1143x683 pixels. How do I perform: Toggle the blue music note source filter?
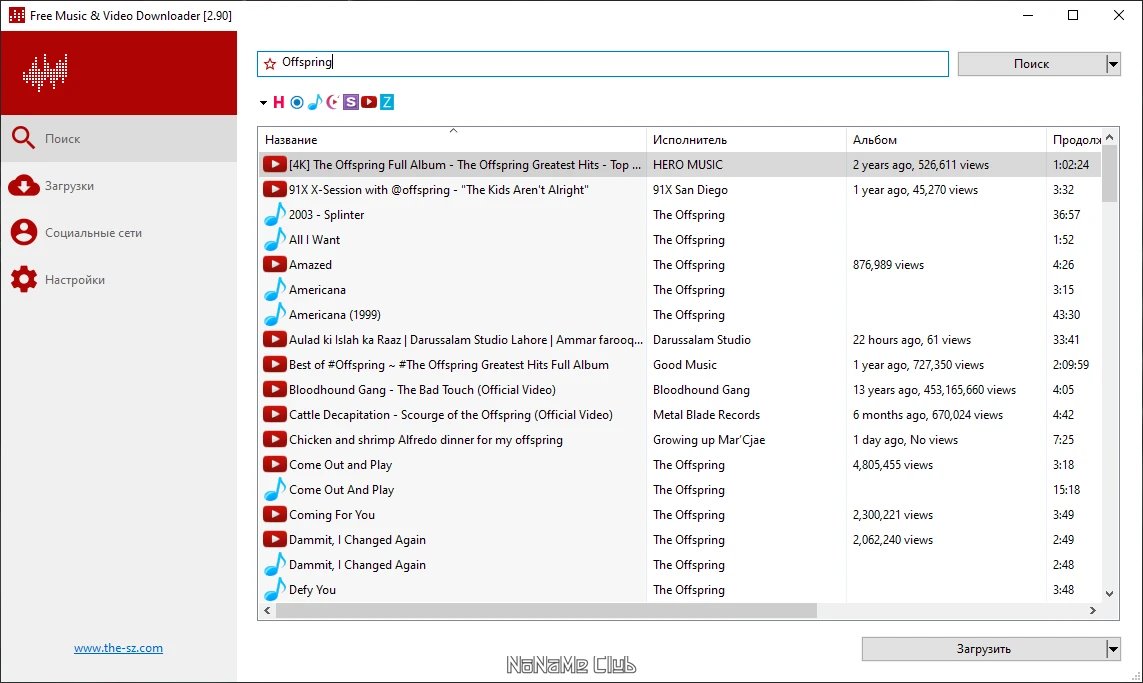315,102
